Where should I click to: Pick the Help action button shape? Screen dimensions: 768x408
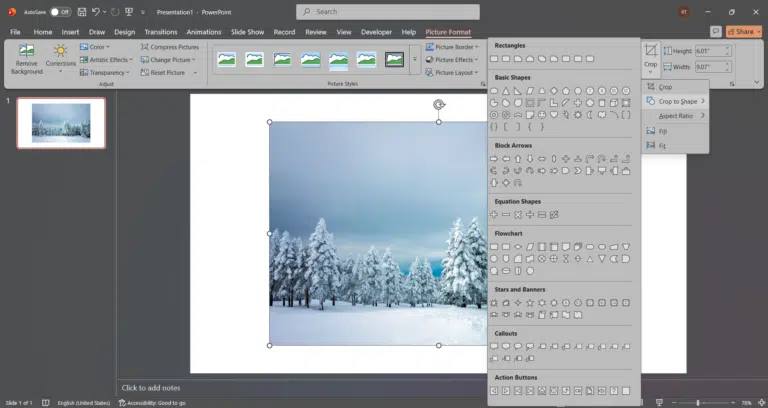pyautogui.click(x=614, y=390)
